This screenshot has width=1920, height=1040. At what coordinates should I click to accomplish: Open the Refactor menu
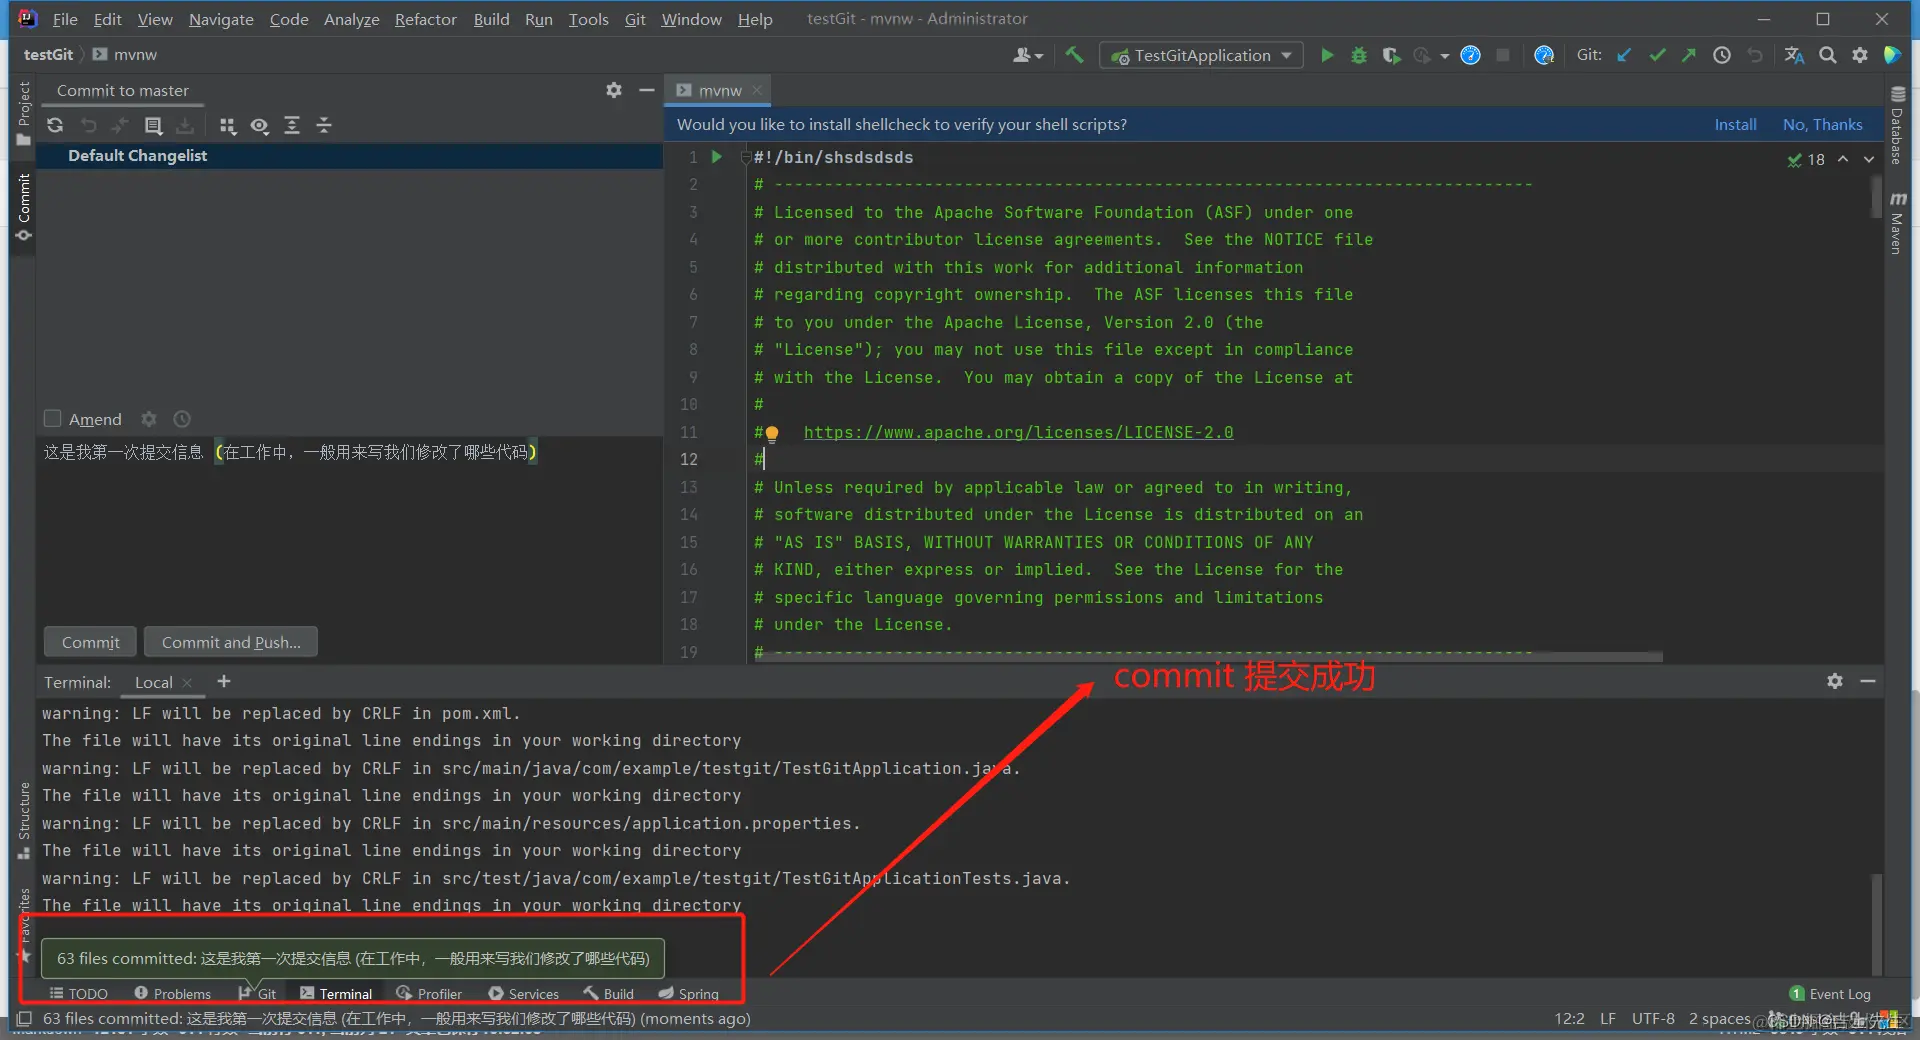click(425, 19)
